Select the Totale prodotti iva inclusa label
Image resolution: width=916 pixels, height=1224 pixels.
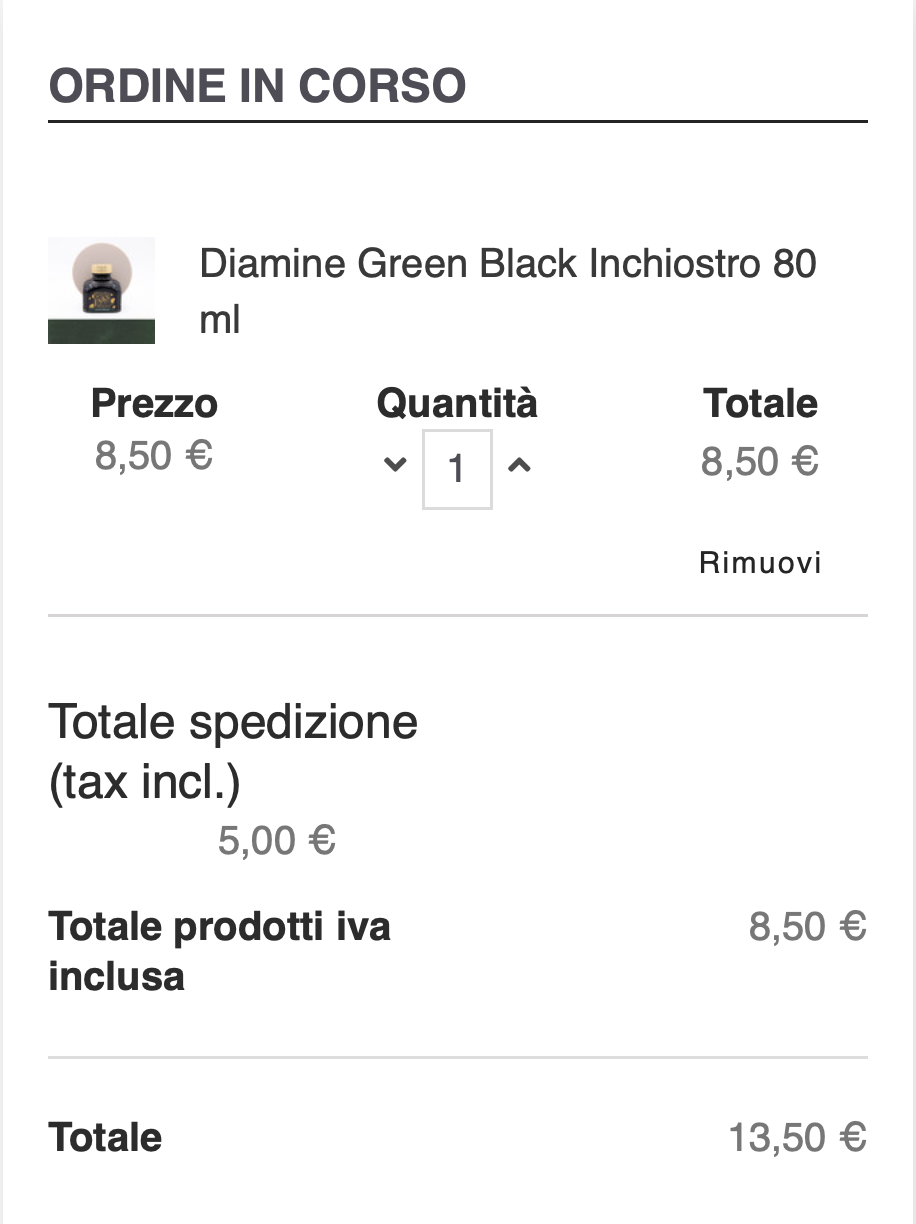(x=219, y=951)
